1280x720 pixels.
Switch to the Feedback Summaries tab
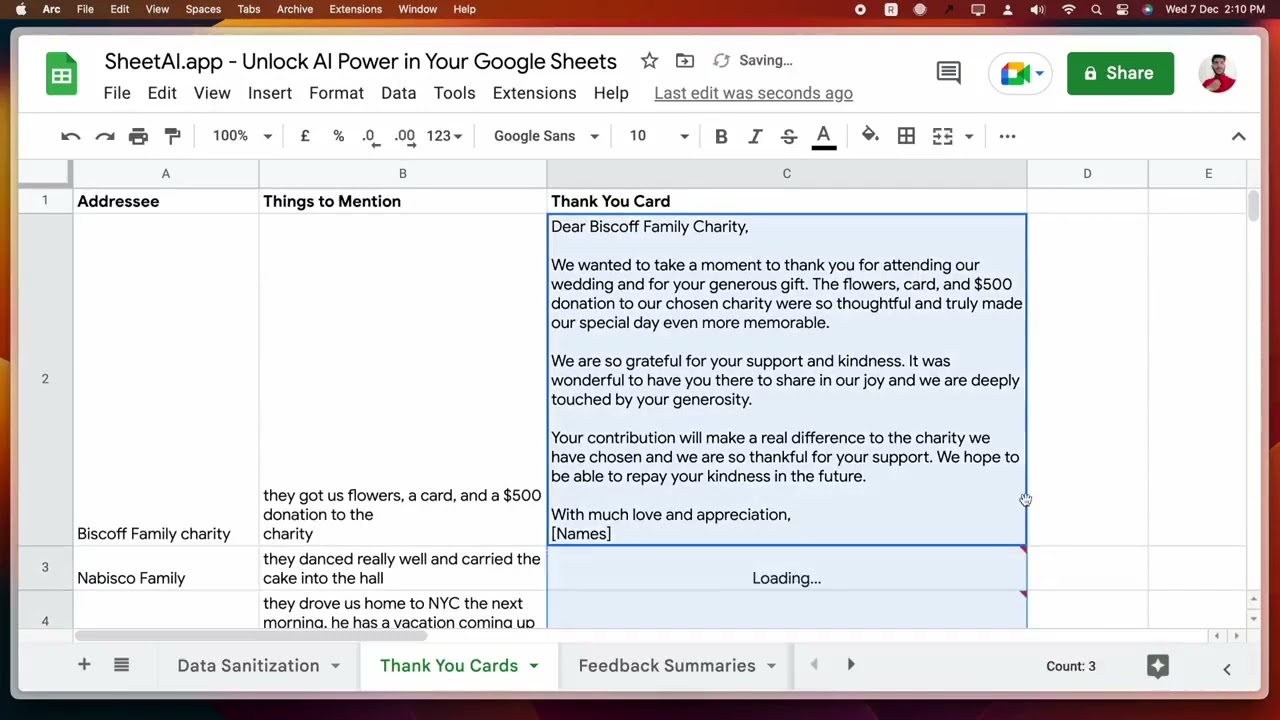[x=667, y=665]
